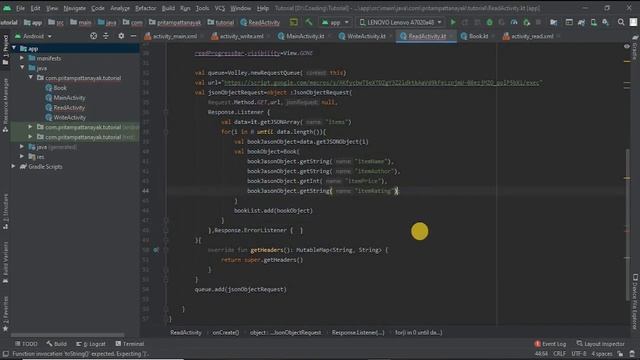
Task: Toggle the editor inspections eye icon
Action: pyautogui.click(x=627, y=47)
